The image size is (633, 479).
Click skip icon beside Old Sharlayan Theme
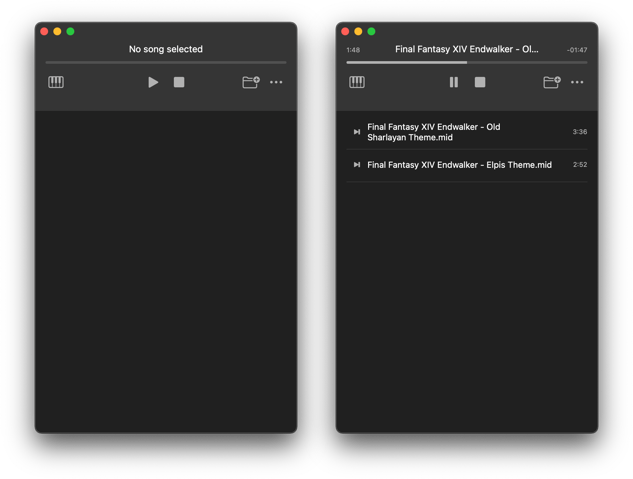357,132
